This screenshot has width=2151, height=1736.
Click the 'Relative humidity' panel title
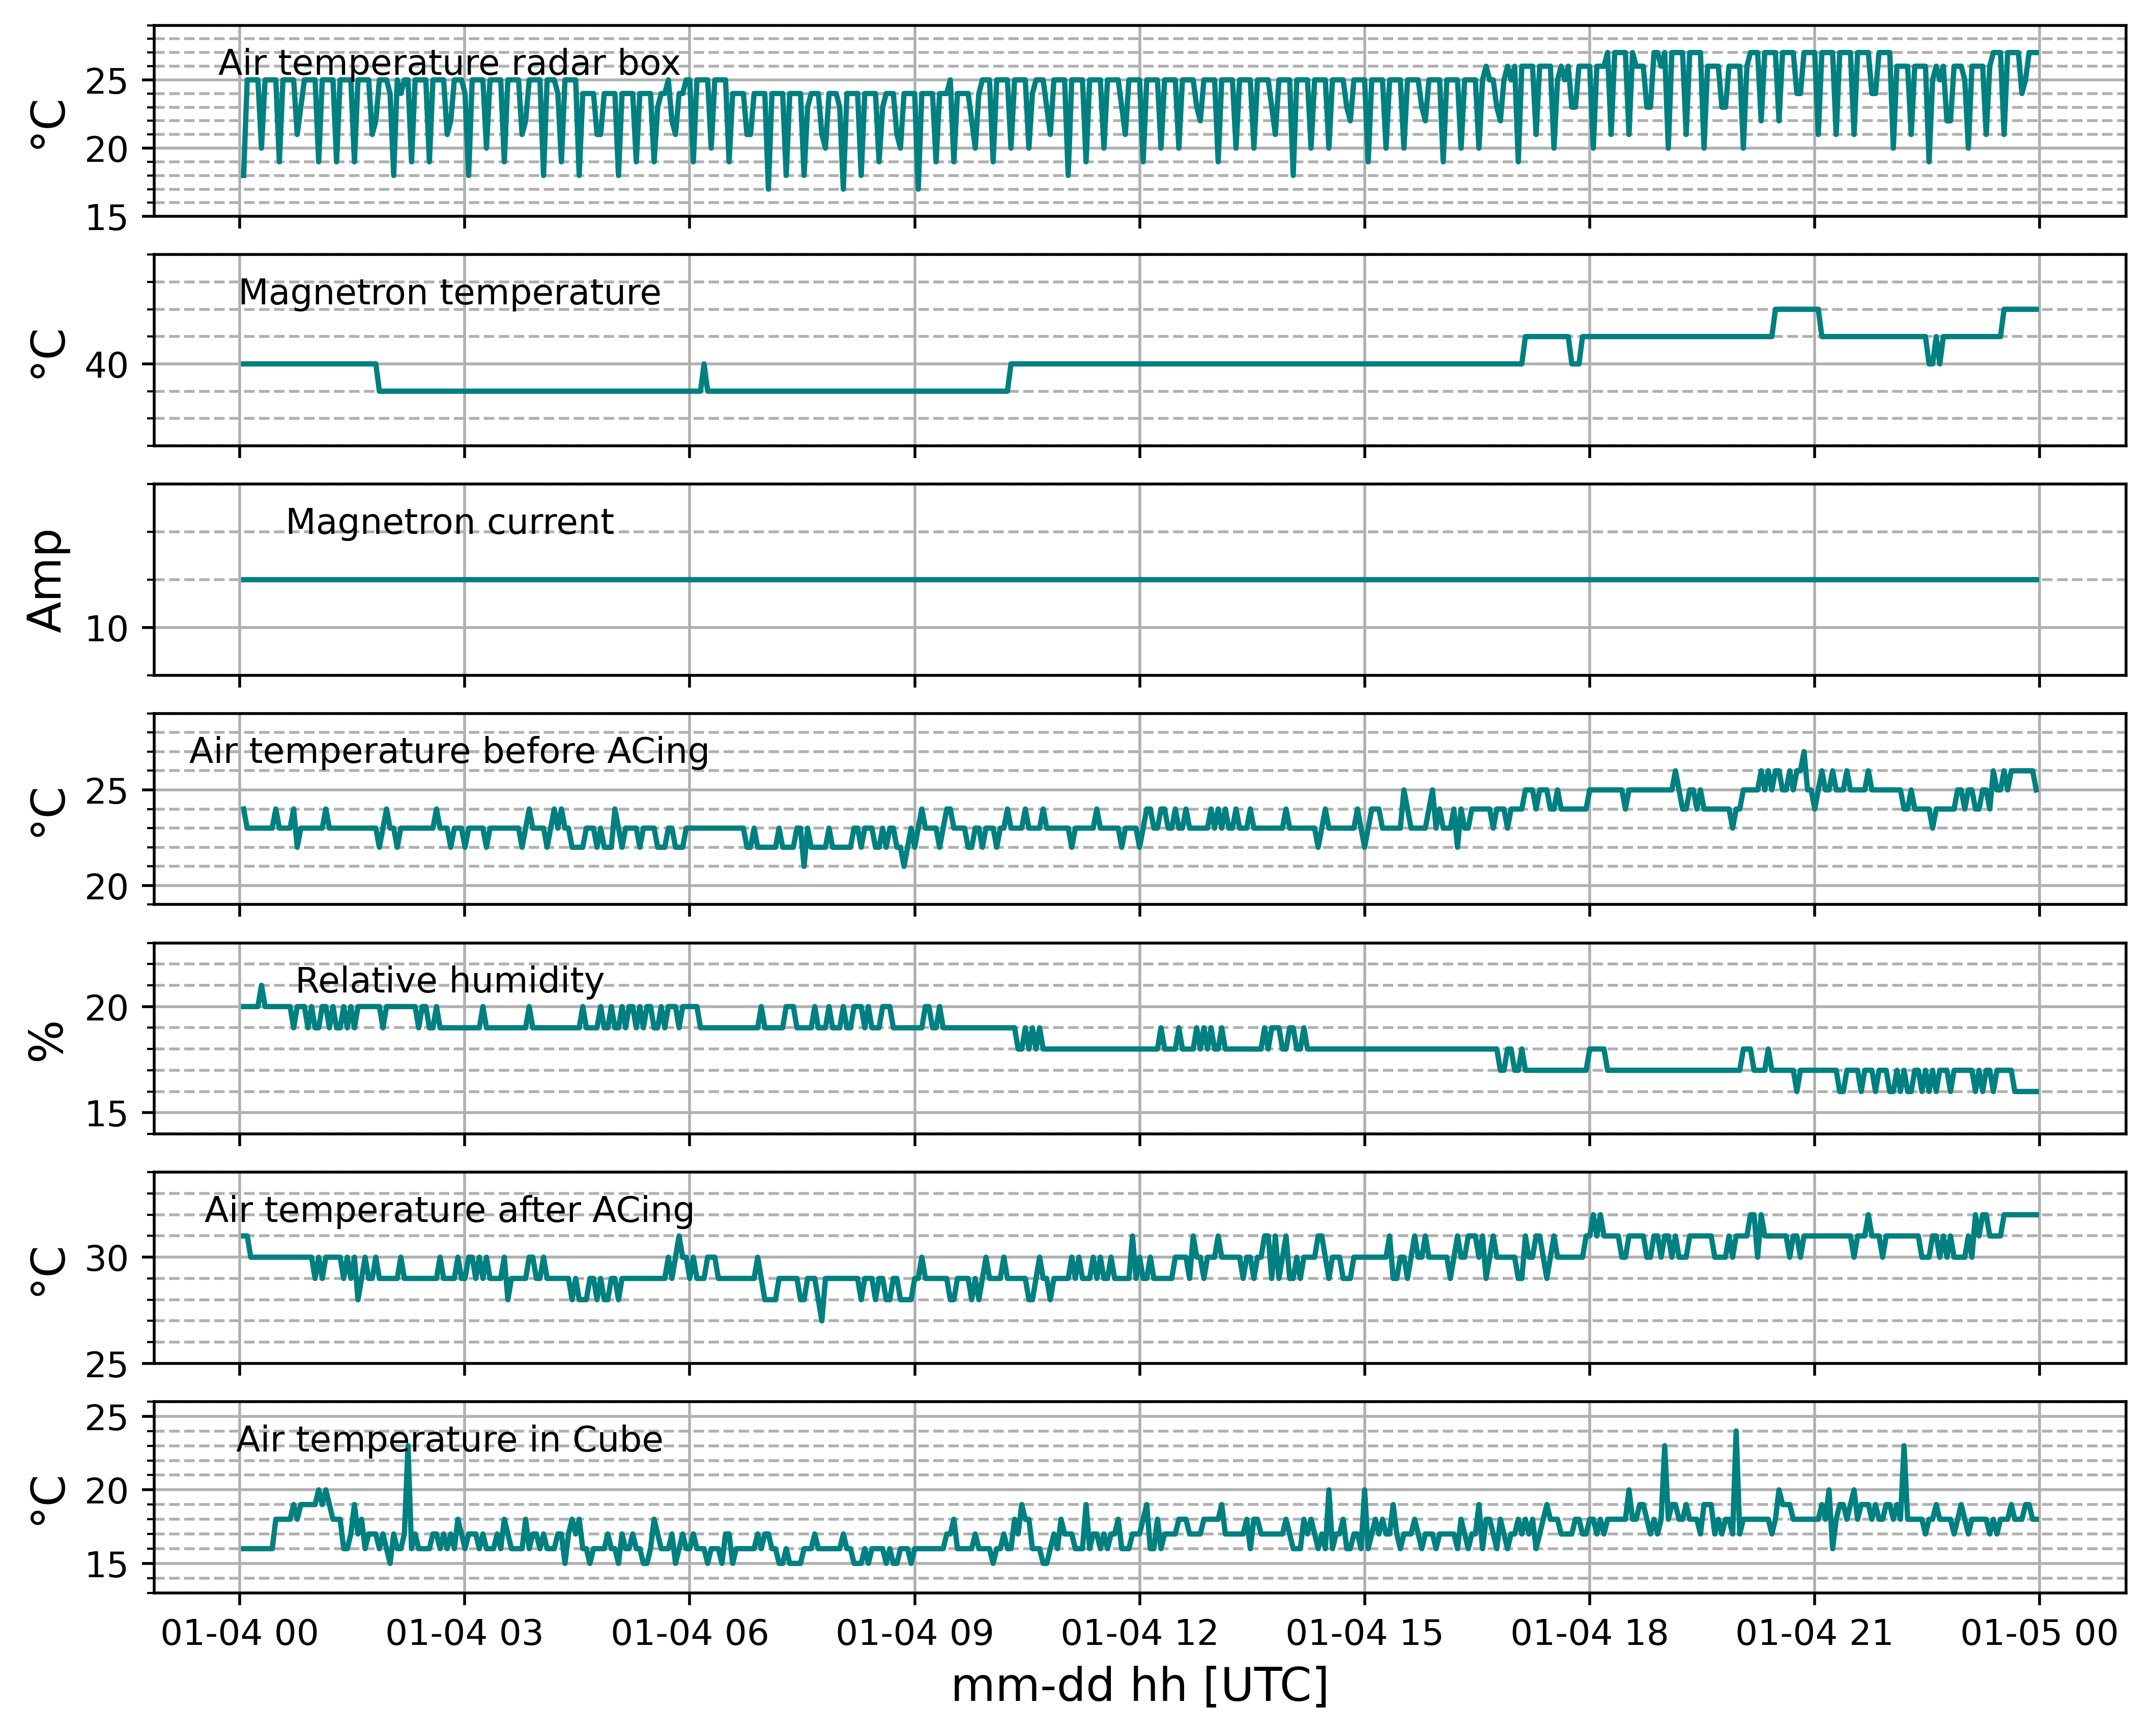(449, 981)
